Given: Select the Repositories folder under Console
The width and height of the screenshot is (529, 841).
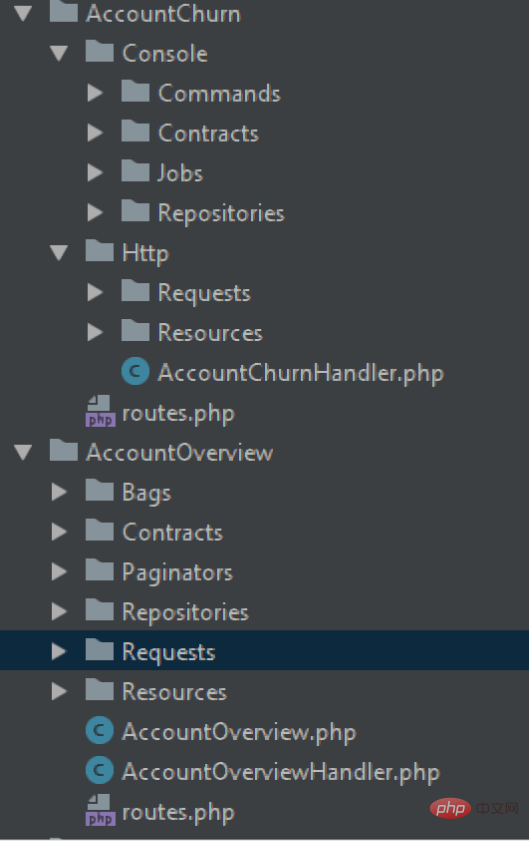Looking at the screenshot, I should point(221,213).
